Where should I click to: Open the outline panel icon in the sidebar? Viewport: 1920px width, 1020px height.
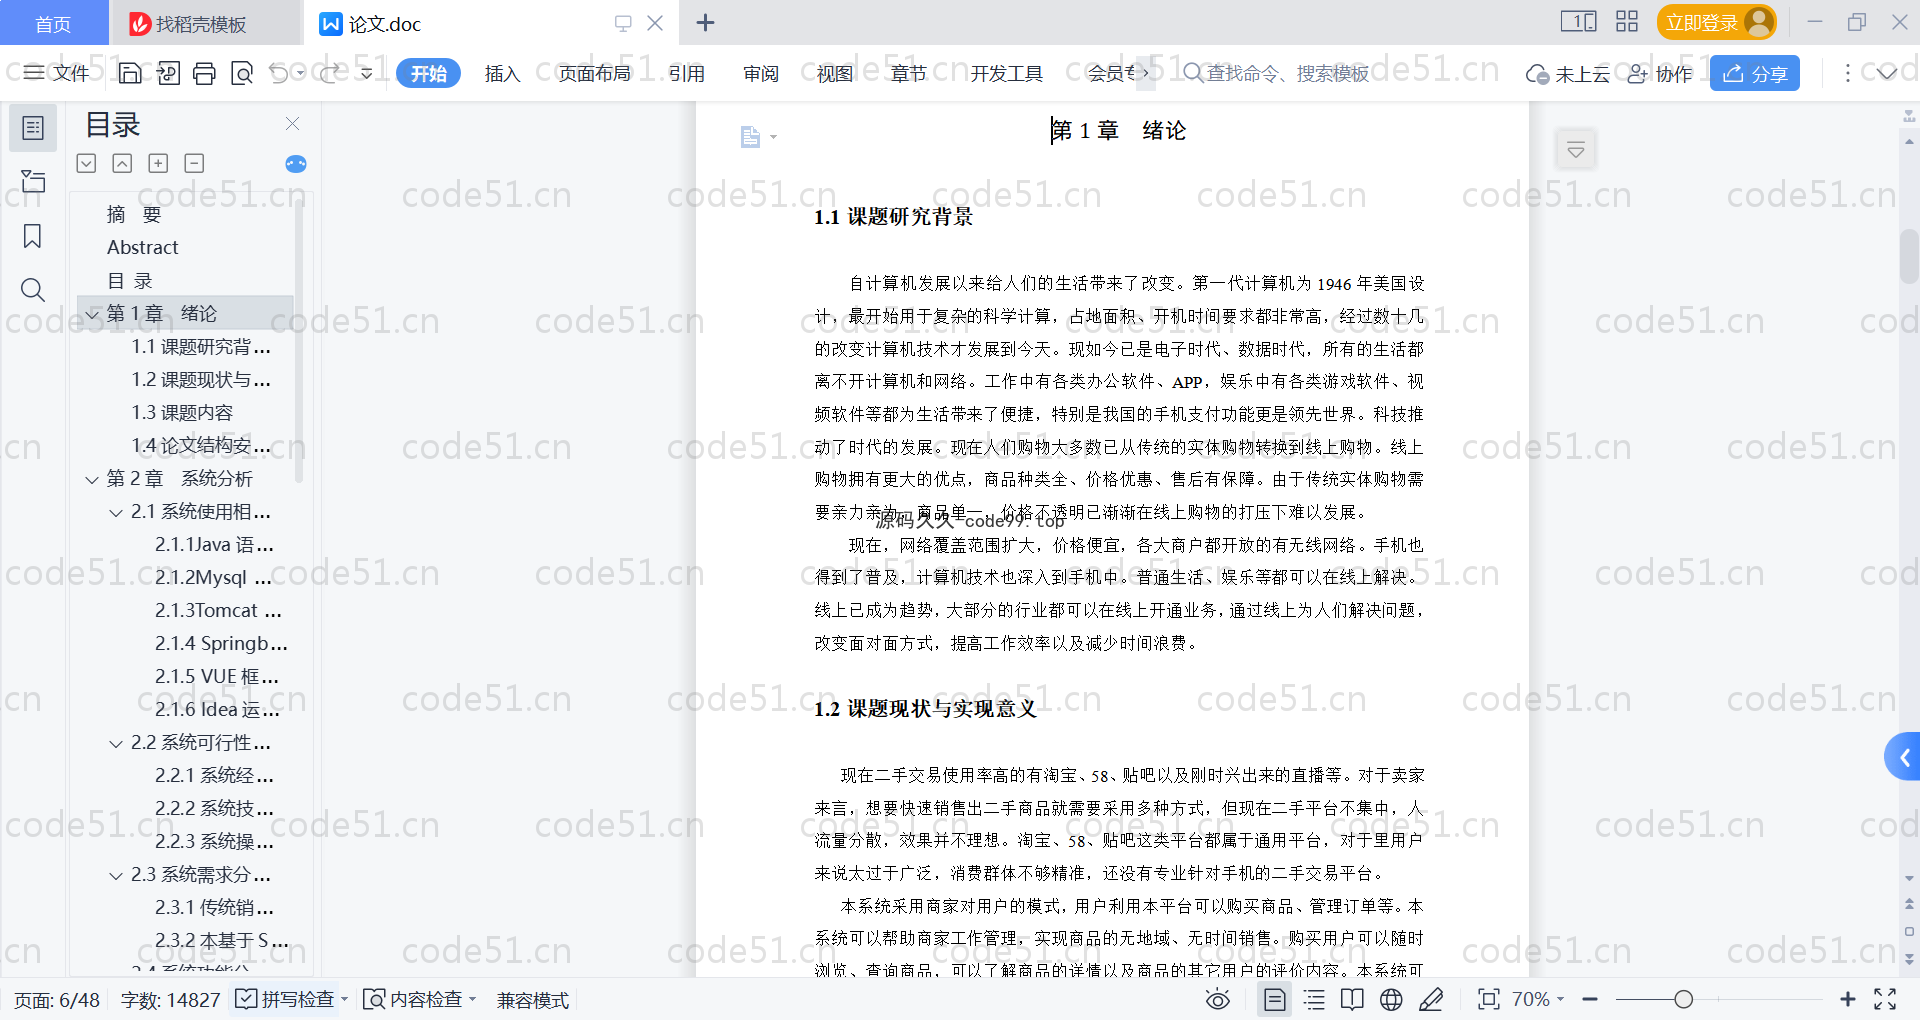click(x=33, y=128)
